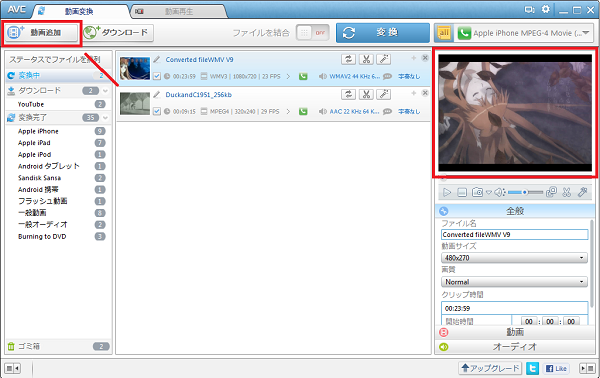The width and height of the screenshot is (600, 378).
Task: Click the ダウンロード download button
Action: pyautogui.click(x=118, y=33)
